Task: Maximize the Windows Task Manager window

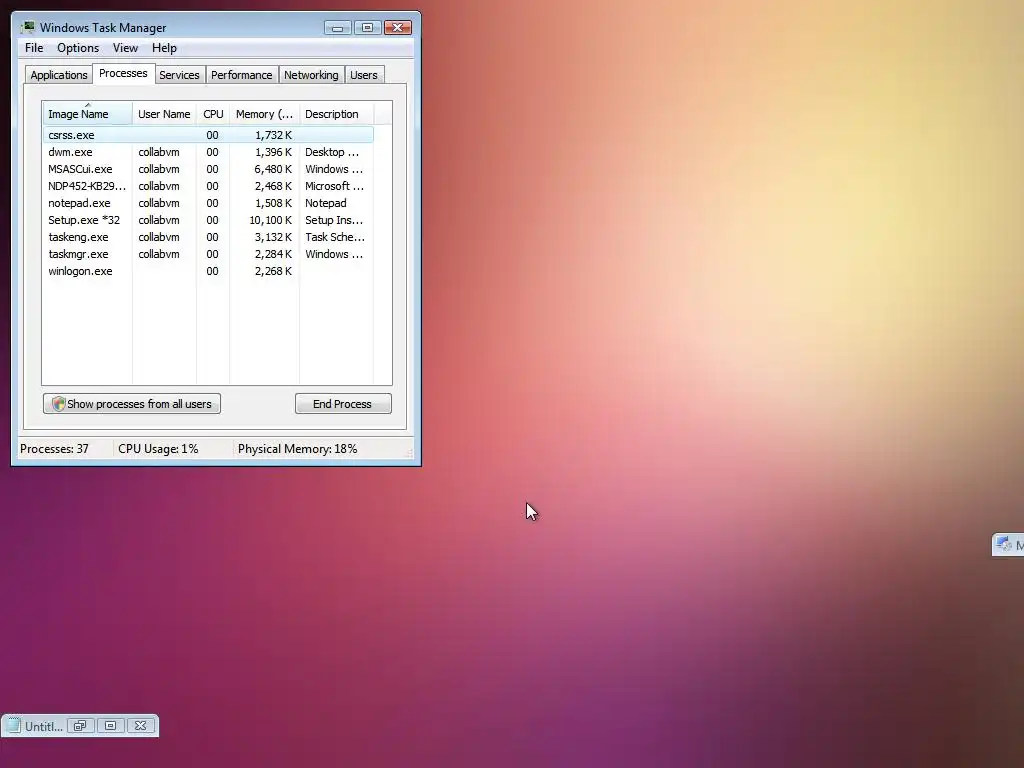Action: [367, 27]
